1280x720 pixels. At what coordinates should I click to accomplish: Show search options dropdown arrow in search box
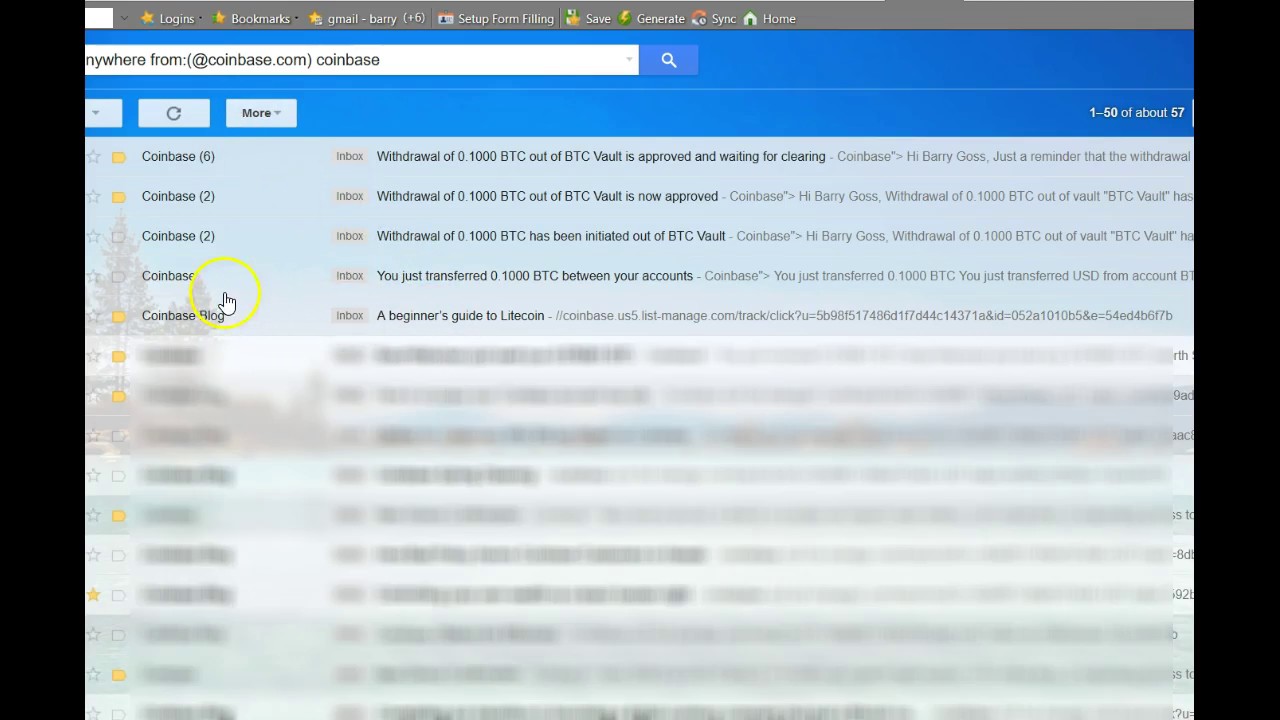629,60
